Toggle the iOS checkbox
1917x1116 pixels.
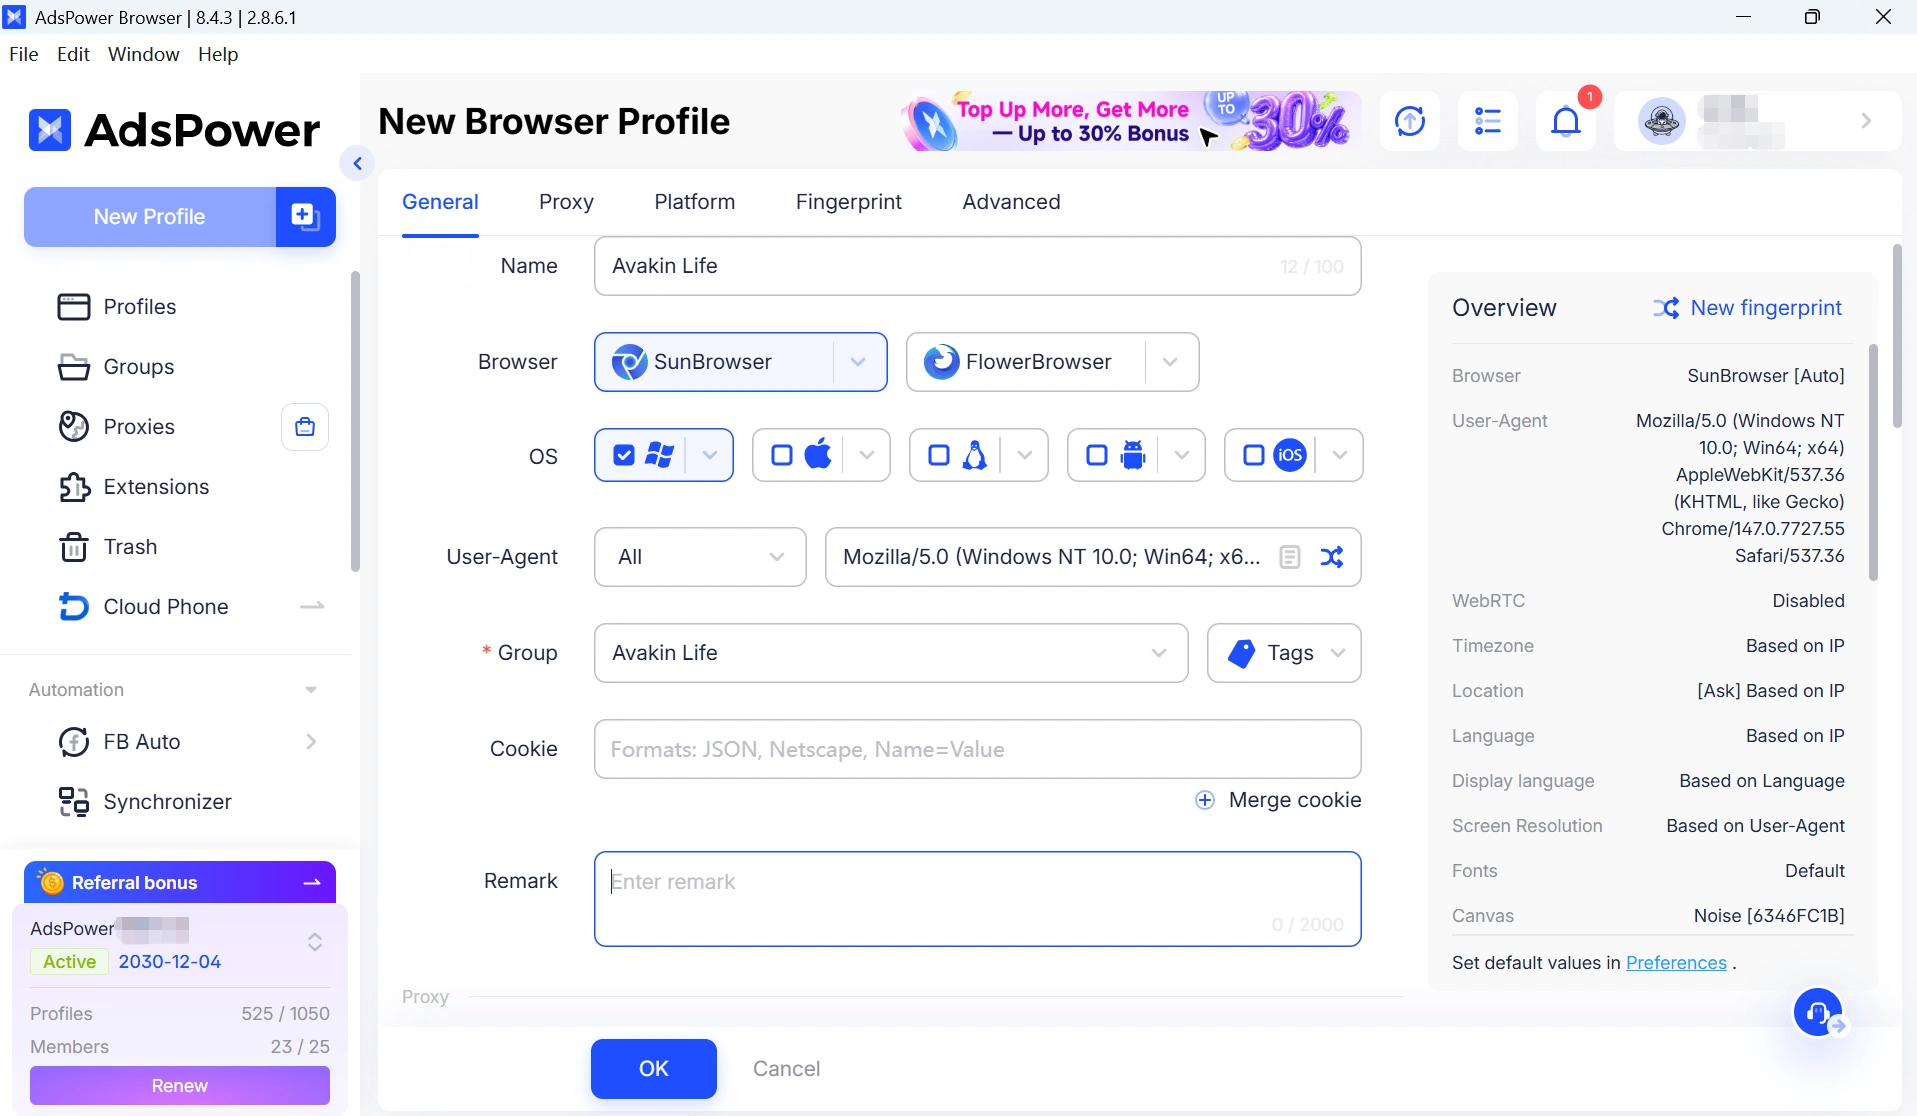(1254, 456)
